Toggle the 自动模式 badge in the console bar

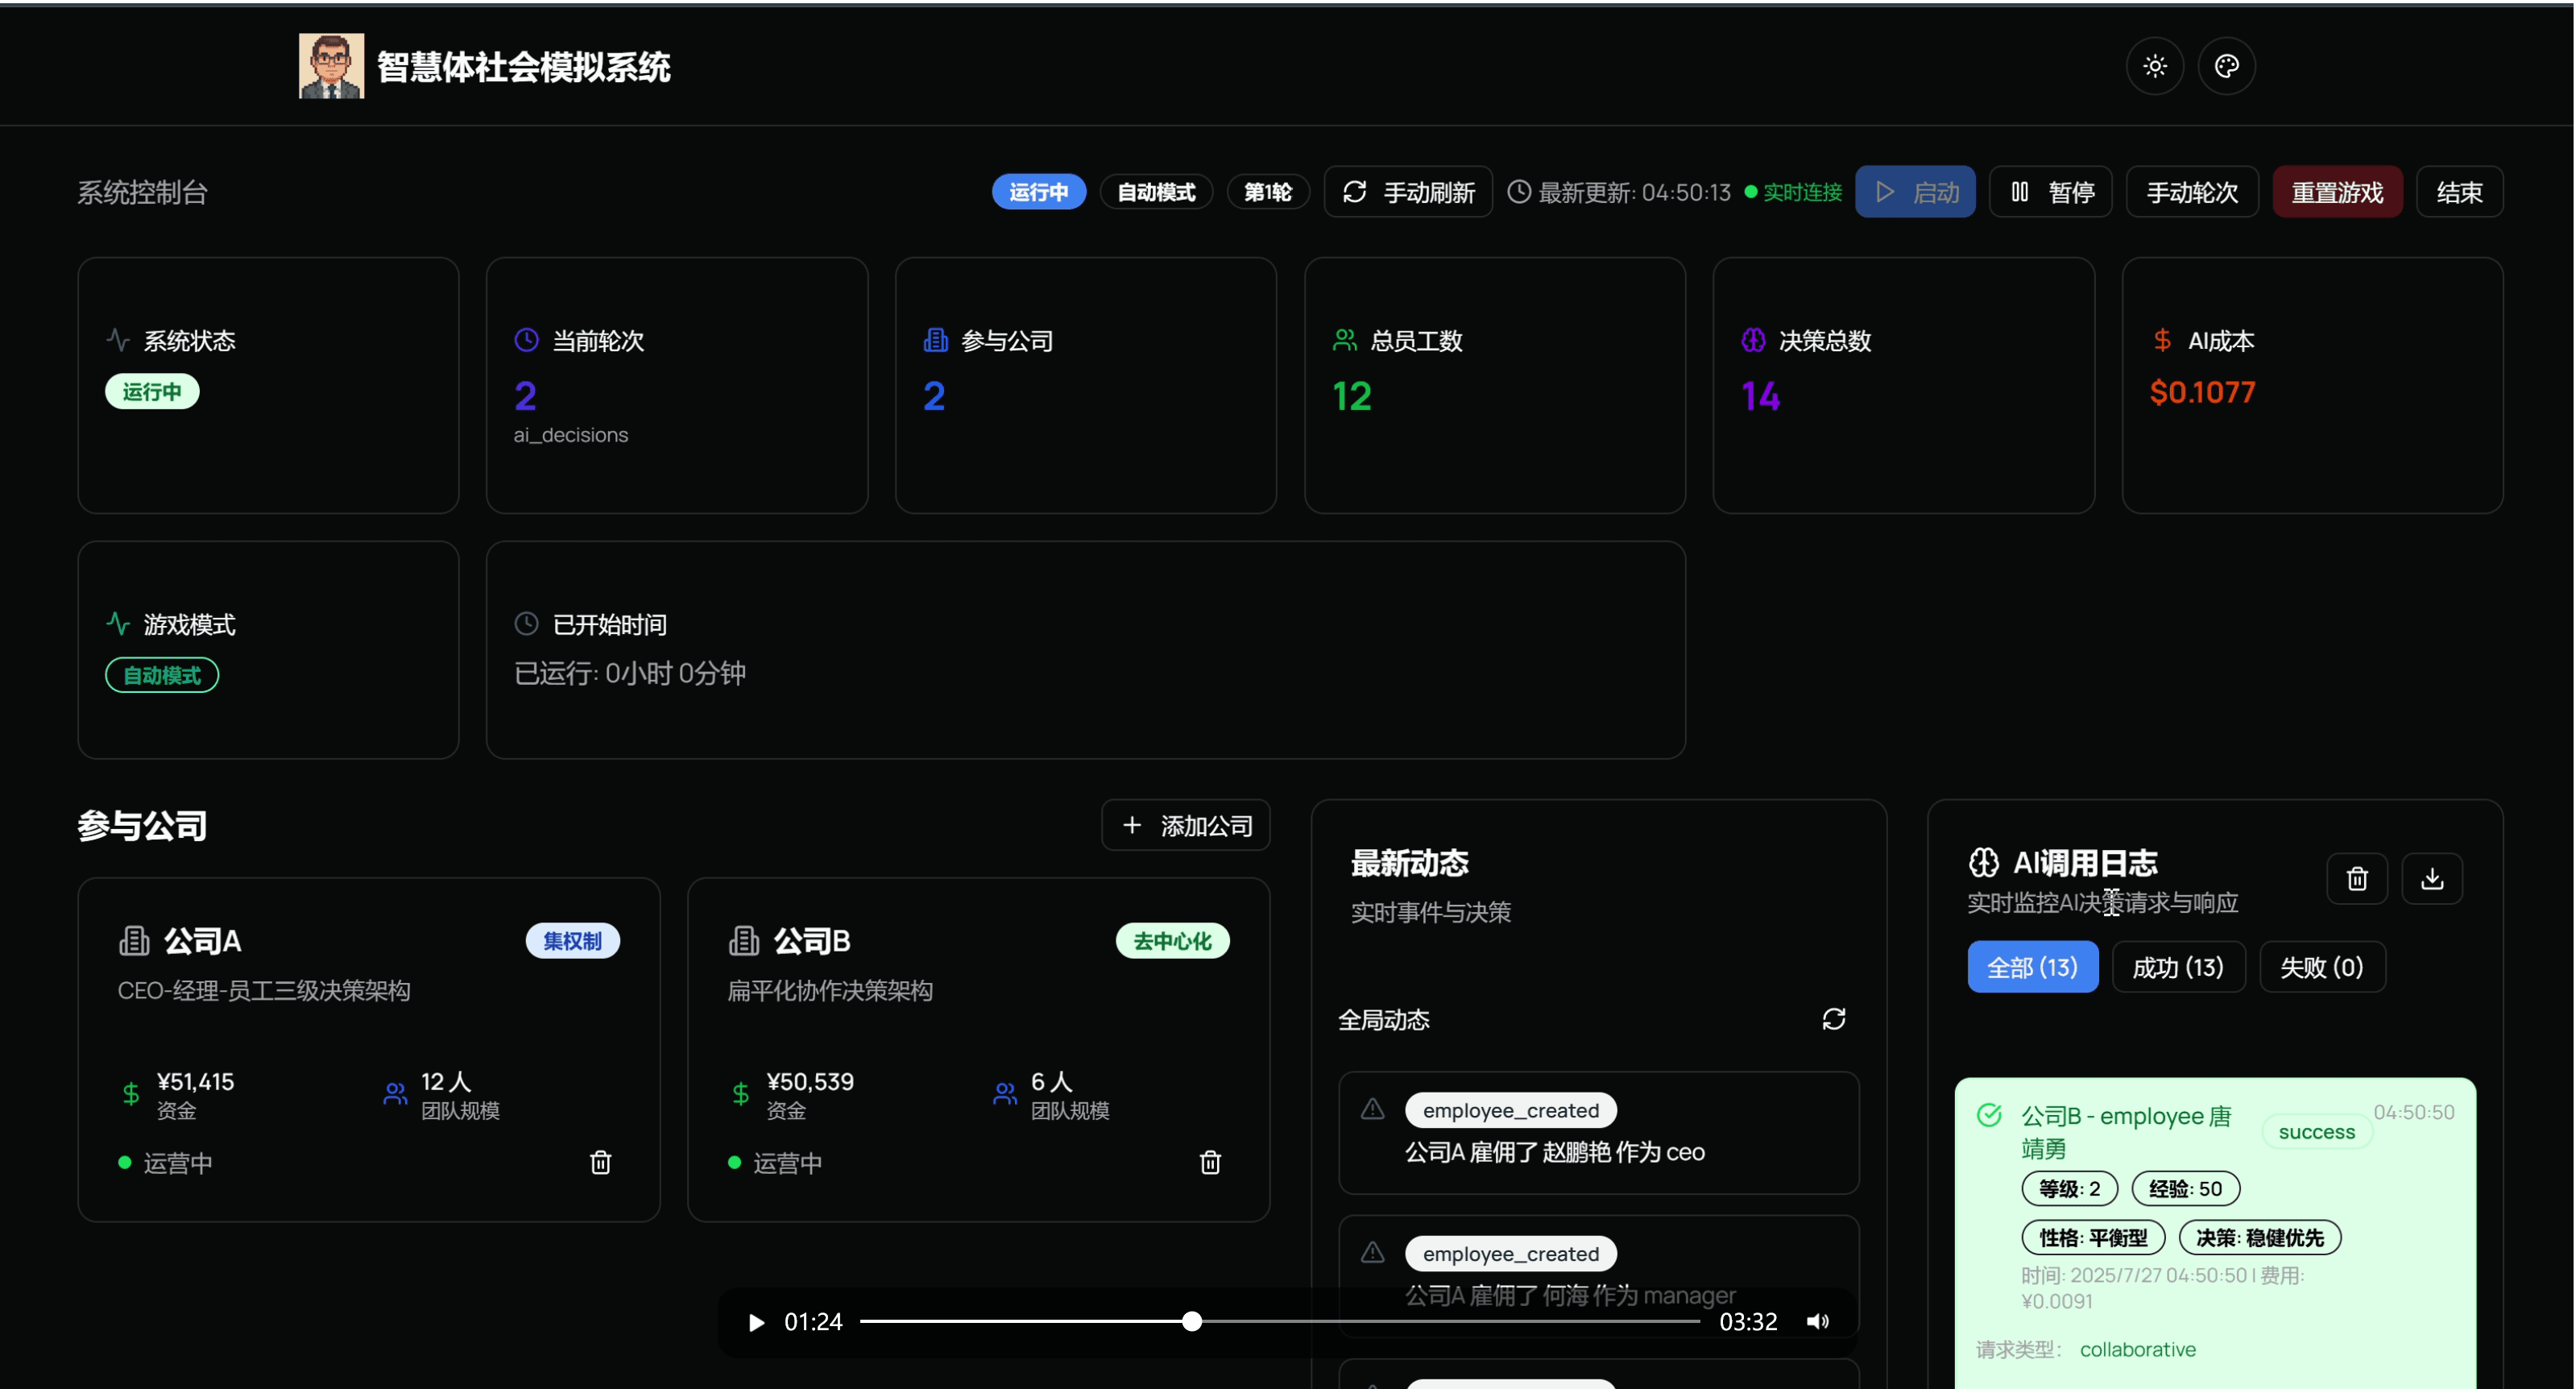pyautogui.click(x=1156, y=192)
